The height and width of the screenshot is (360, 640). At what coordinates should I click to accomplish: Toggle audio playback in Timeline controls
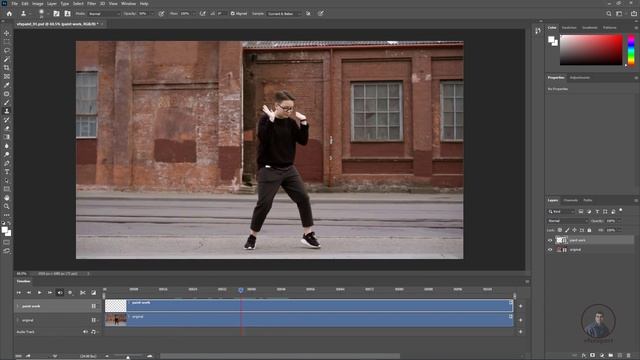[x=60, y=293]
